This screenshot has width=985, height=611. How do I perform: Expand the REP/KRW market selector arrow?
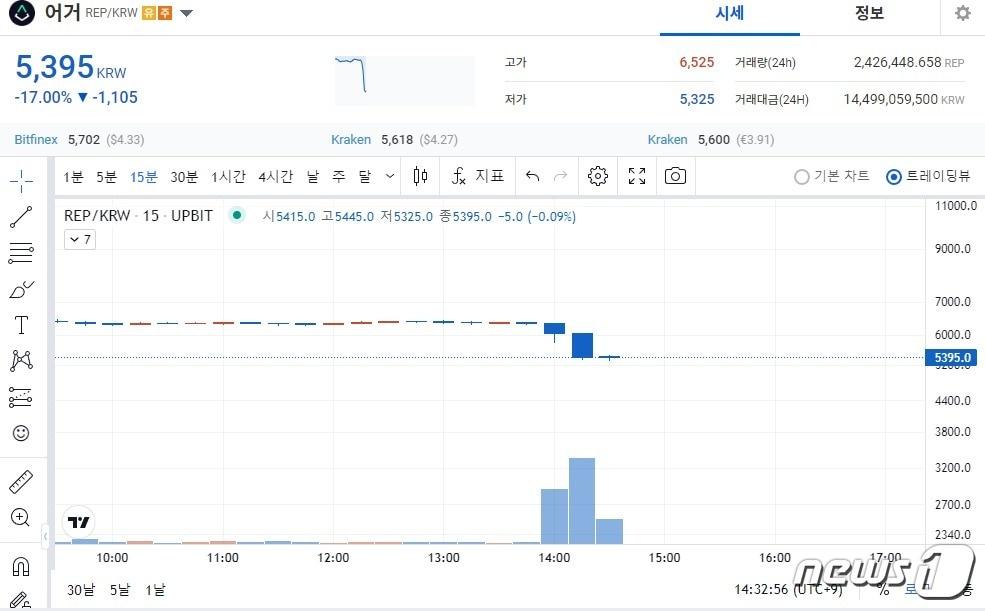[187, 13]
